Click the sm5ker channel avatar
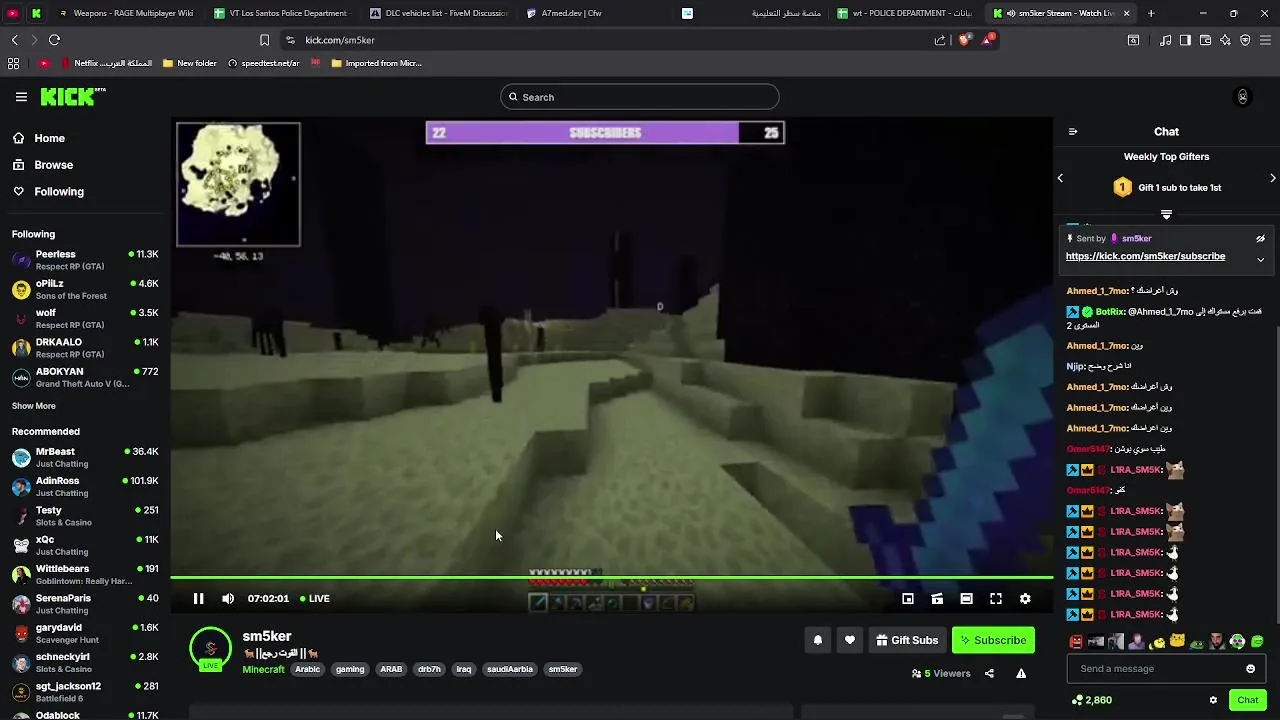 [x=210, y=648]
